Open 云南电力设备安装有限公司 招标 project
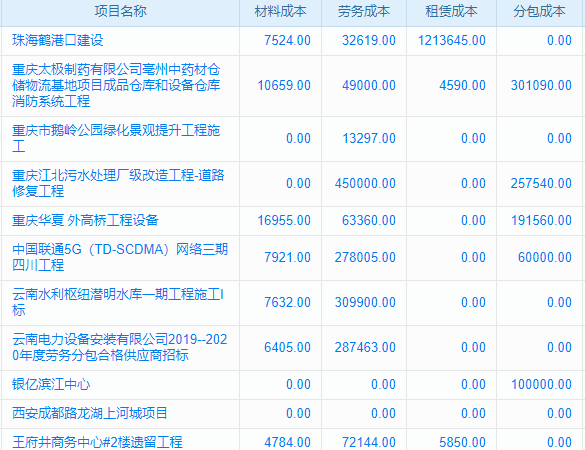This screenshot has width=585, height=450. point(120,347)
